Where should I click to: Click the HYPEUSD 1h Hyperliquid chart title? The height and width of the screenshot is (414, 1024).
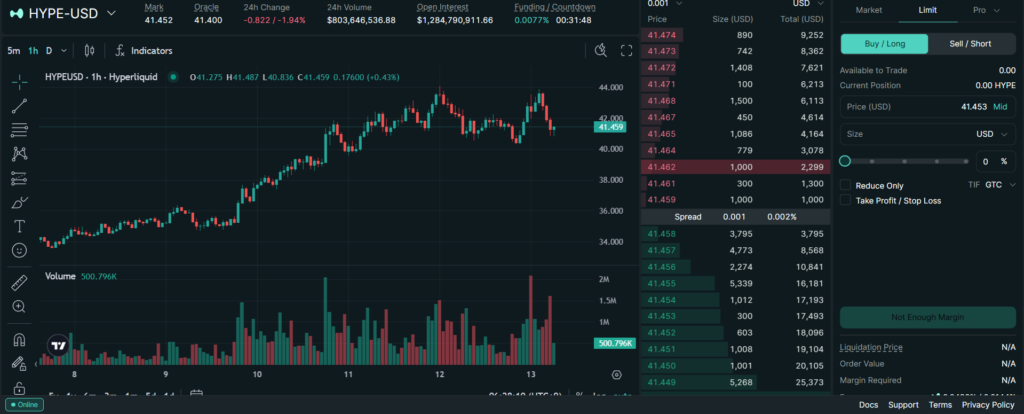point(101,77)
